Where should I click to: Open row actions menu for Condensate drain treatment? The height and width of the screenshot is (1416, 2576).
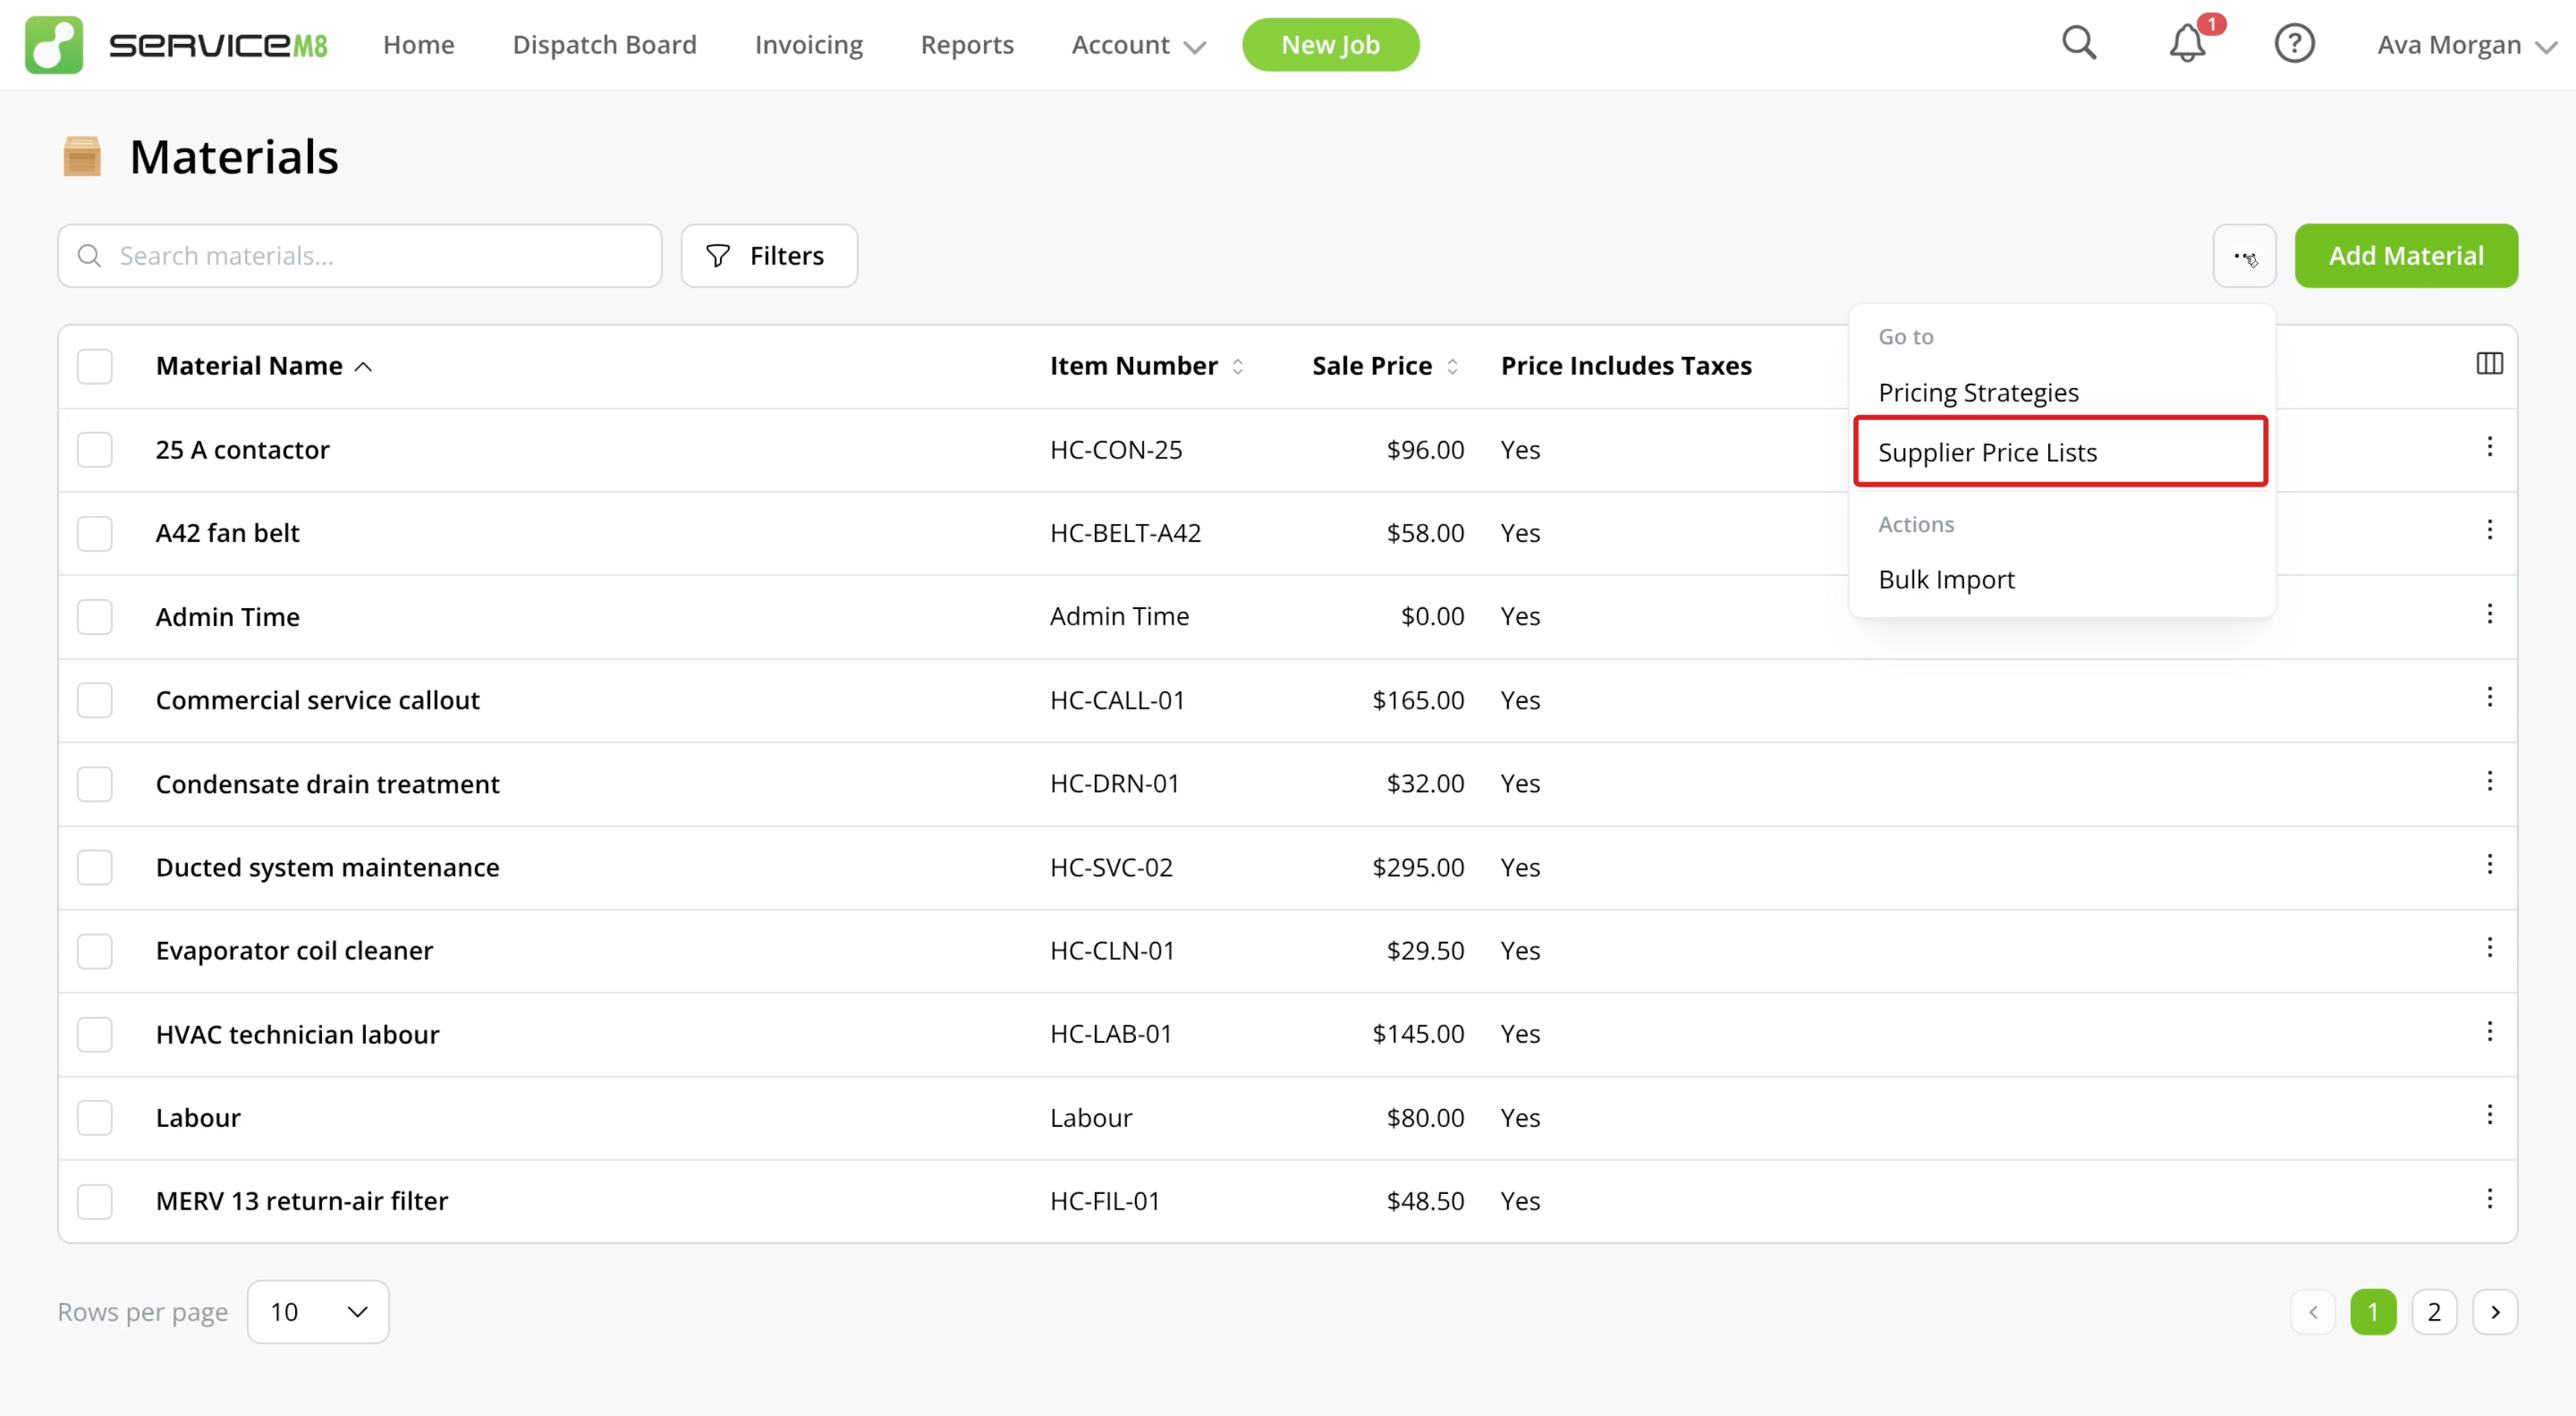[2489, 781]
